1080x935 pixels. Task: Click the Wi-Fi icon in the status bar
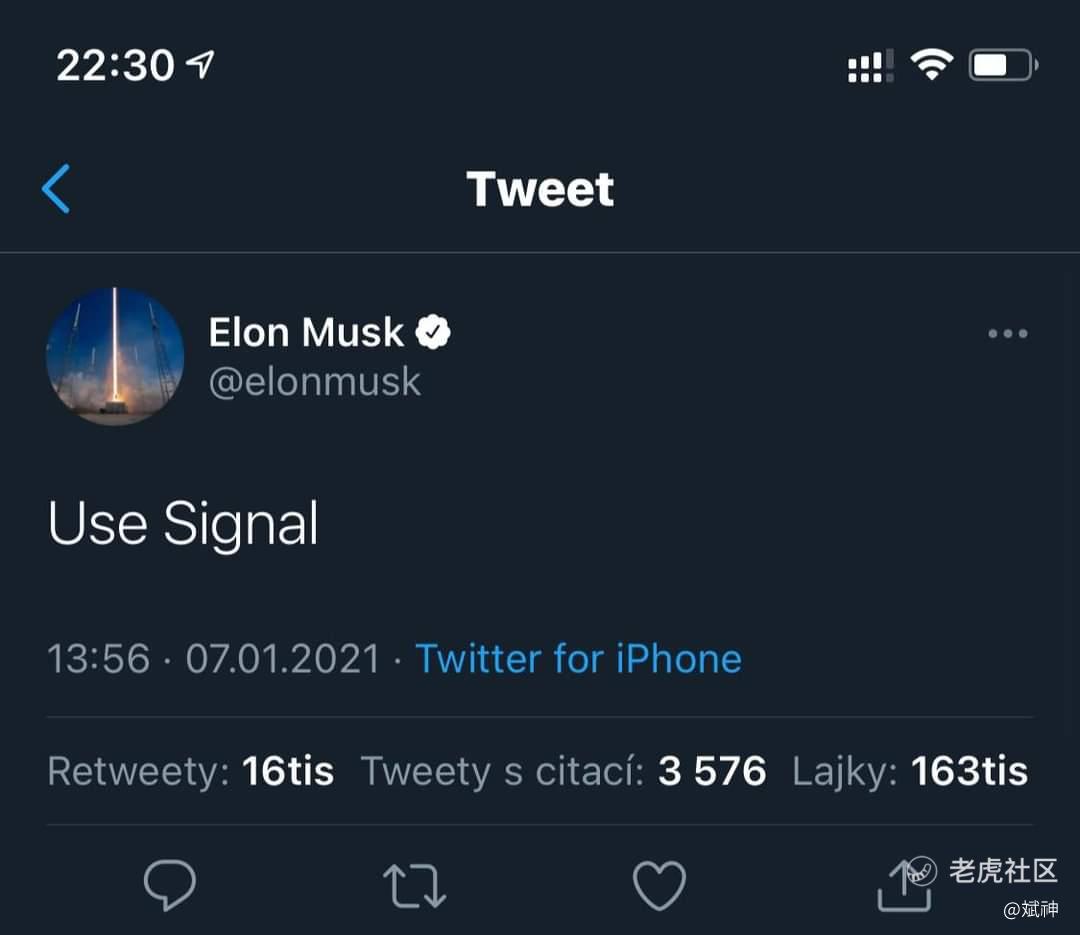coord(931,63)
